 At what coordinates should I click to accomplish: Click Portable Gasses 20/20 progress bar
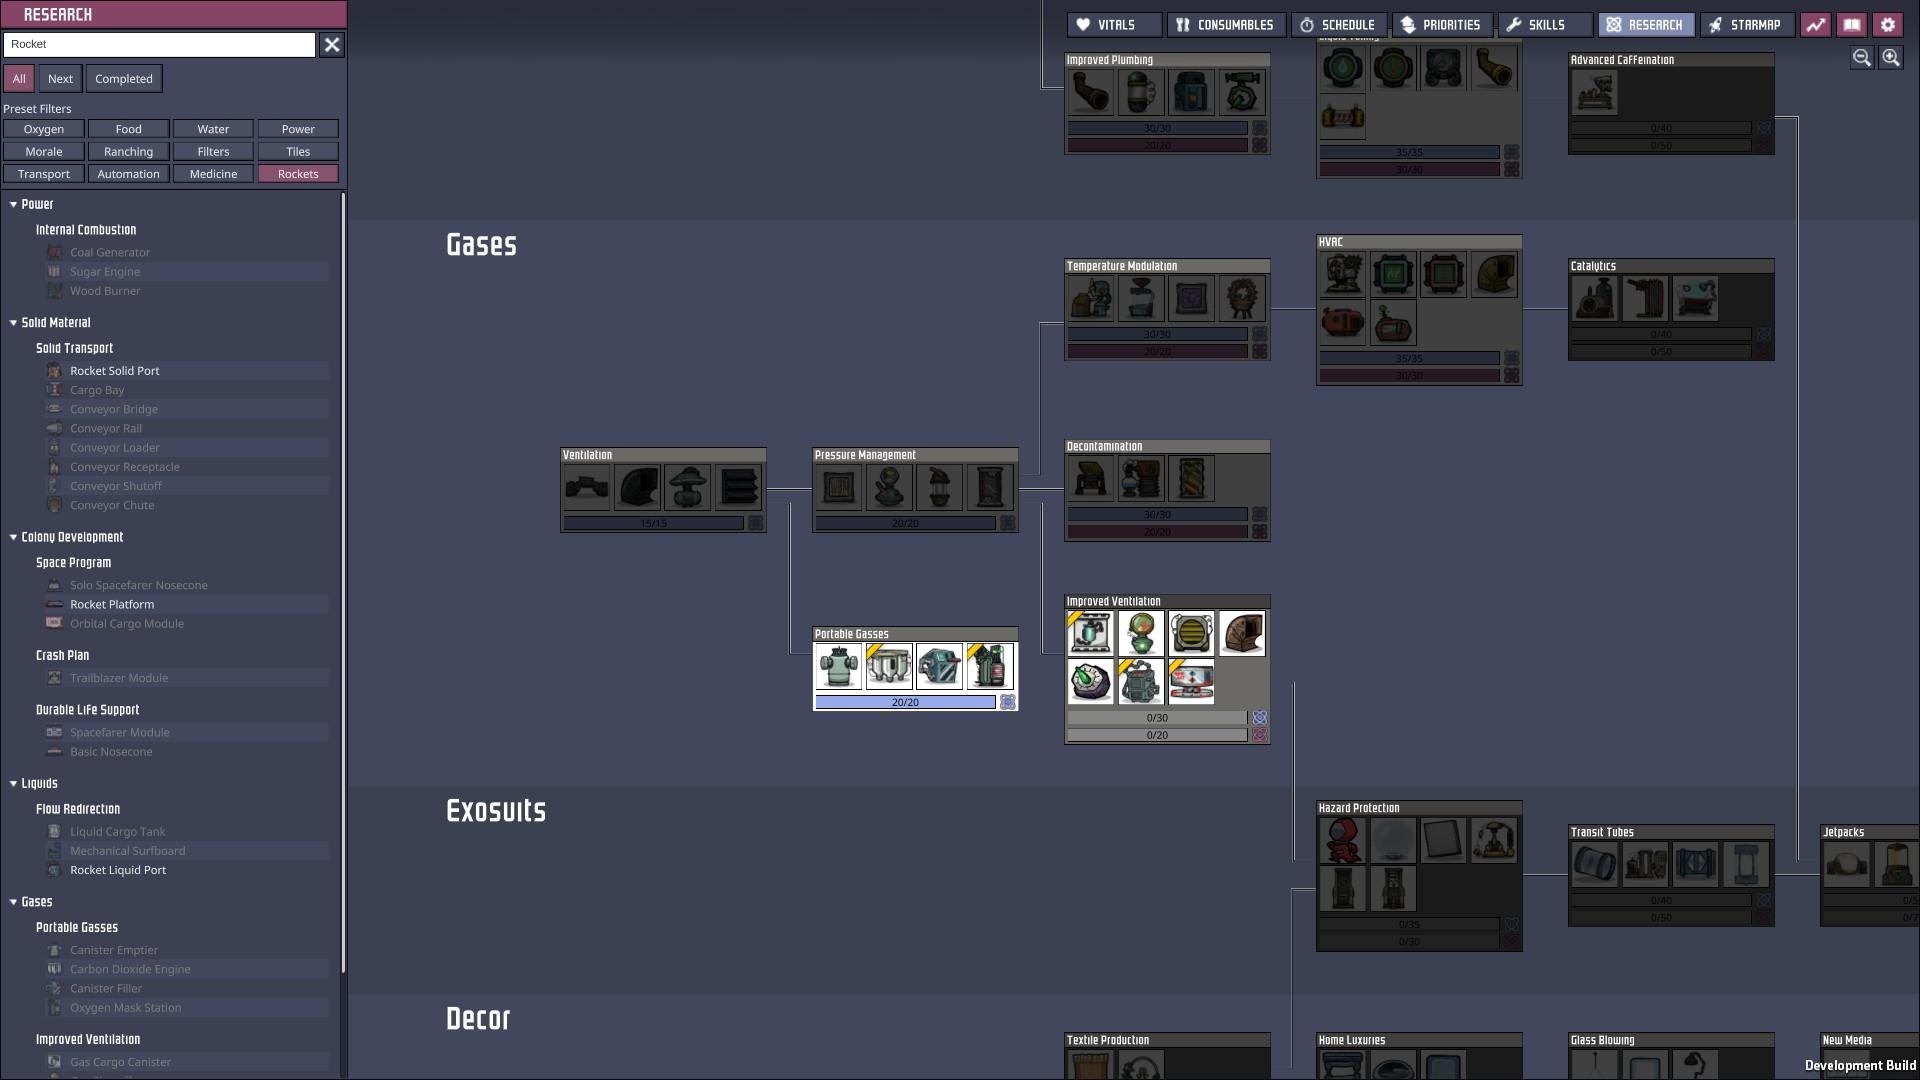pos(905,703)
